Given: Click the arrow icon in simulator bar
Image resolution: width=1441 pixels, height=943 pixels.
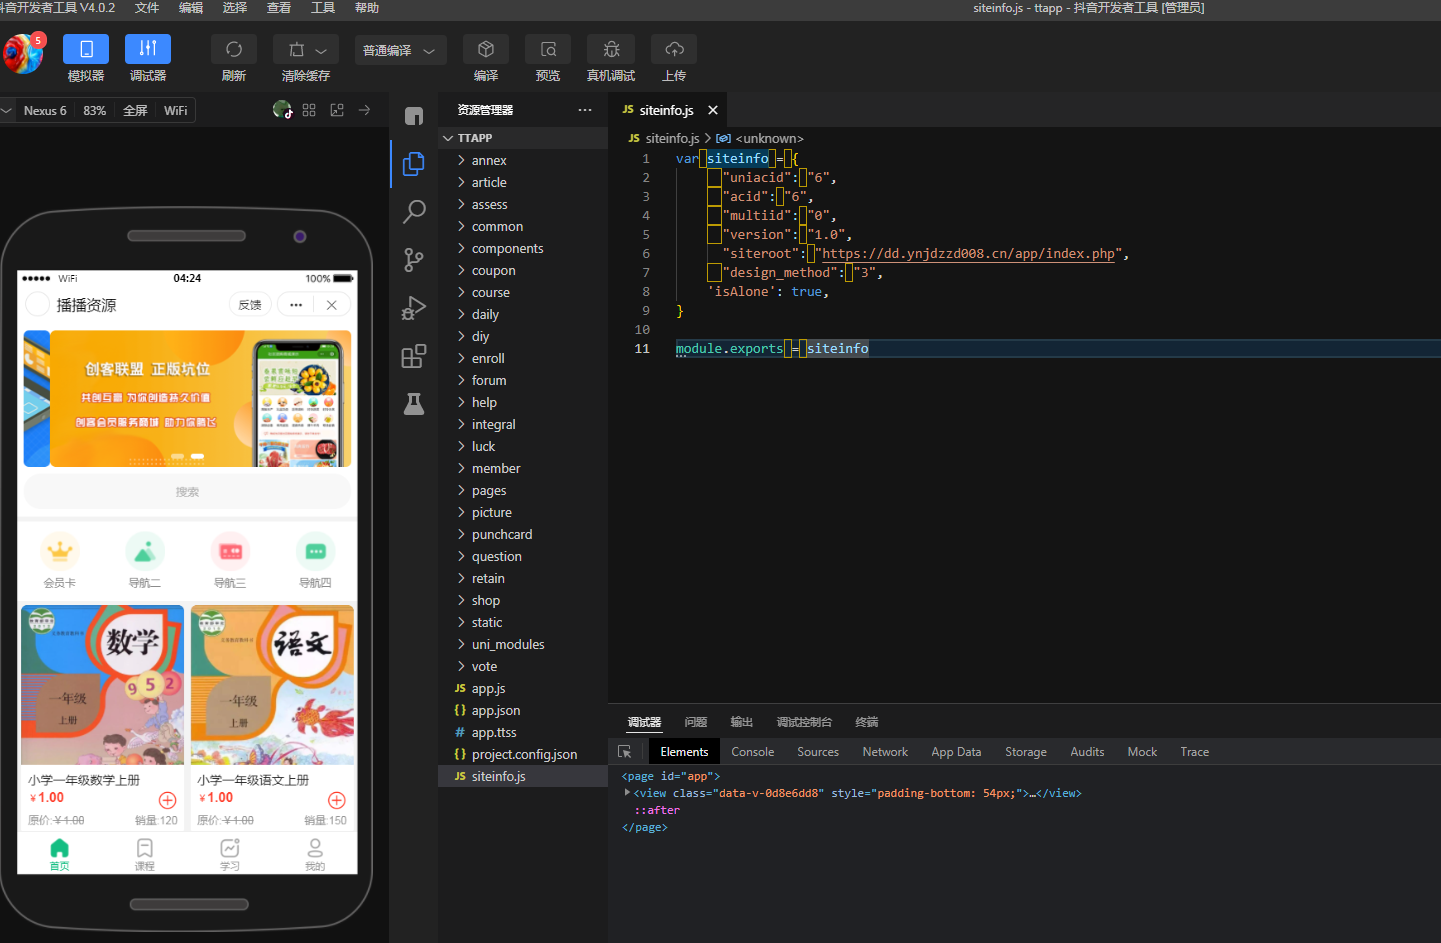Looking at the screenshot, I should (364, 110).
